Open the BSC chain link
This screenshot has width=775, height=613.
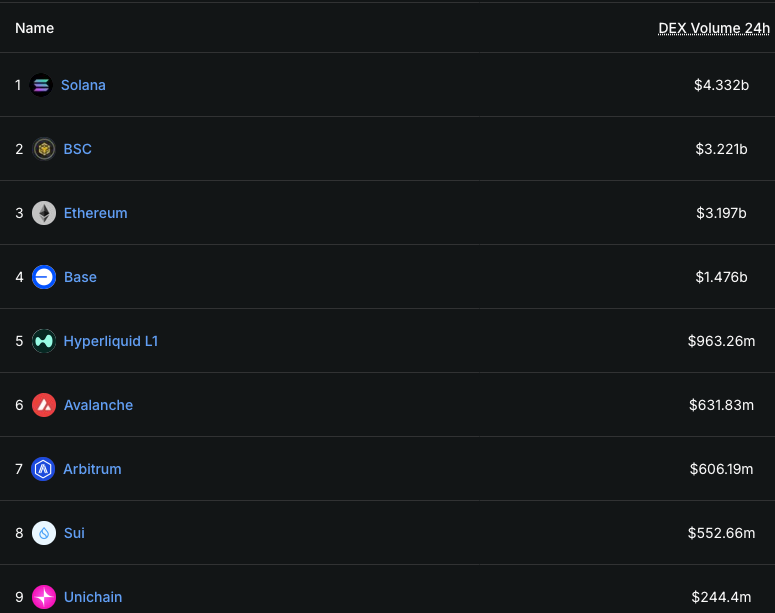78,149
